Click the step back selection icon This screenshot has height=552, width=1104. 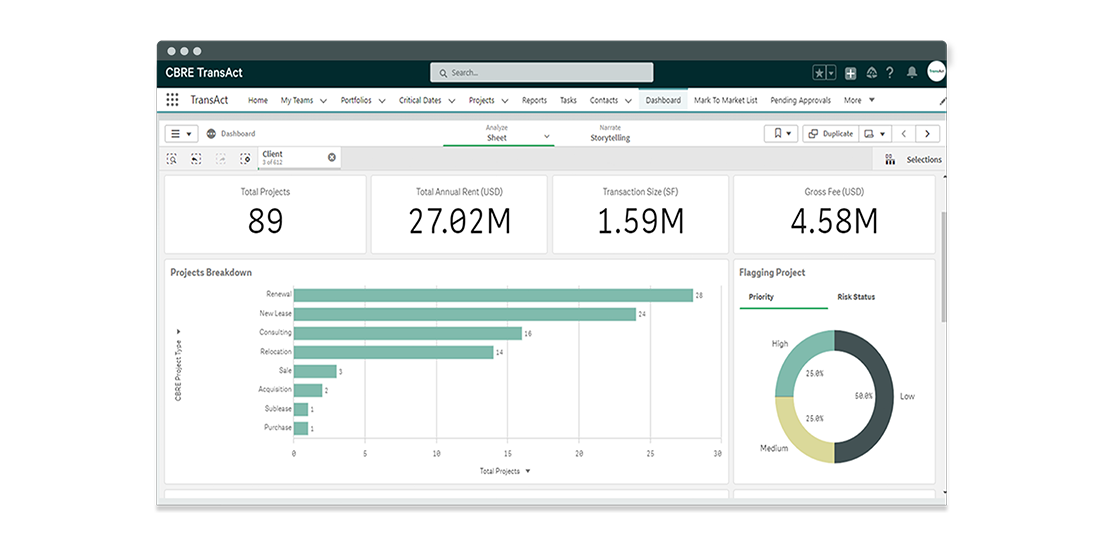coord(196,158)
